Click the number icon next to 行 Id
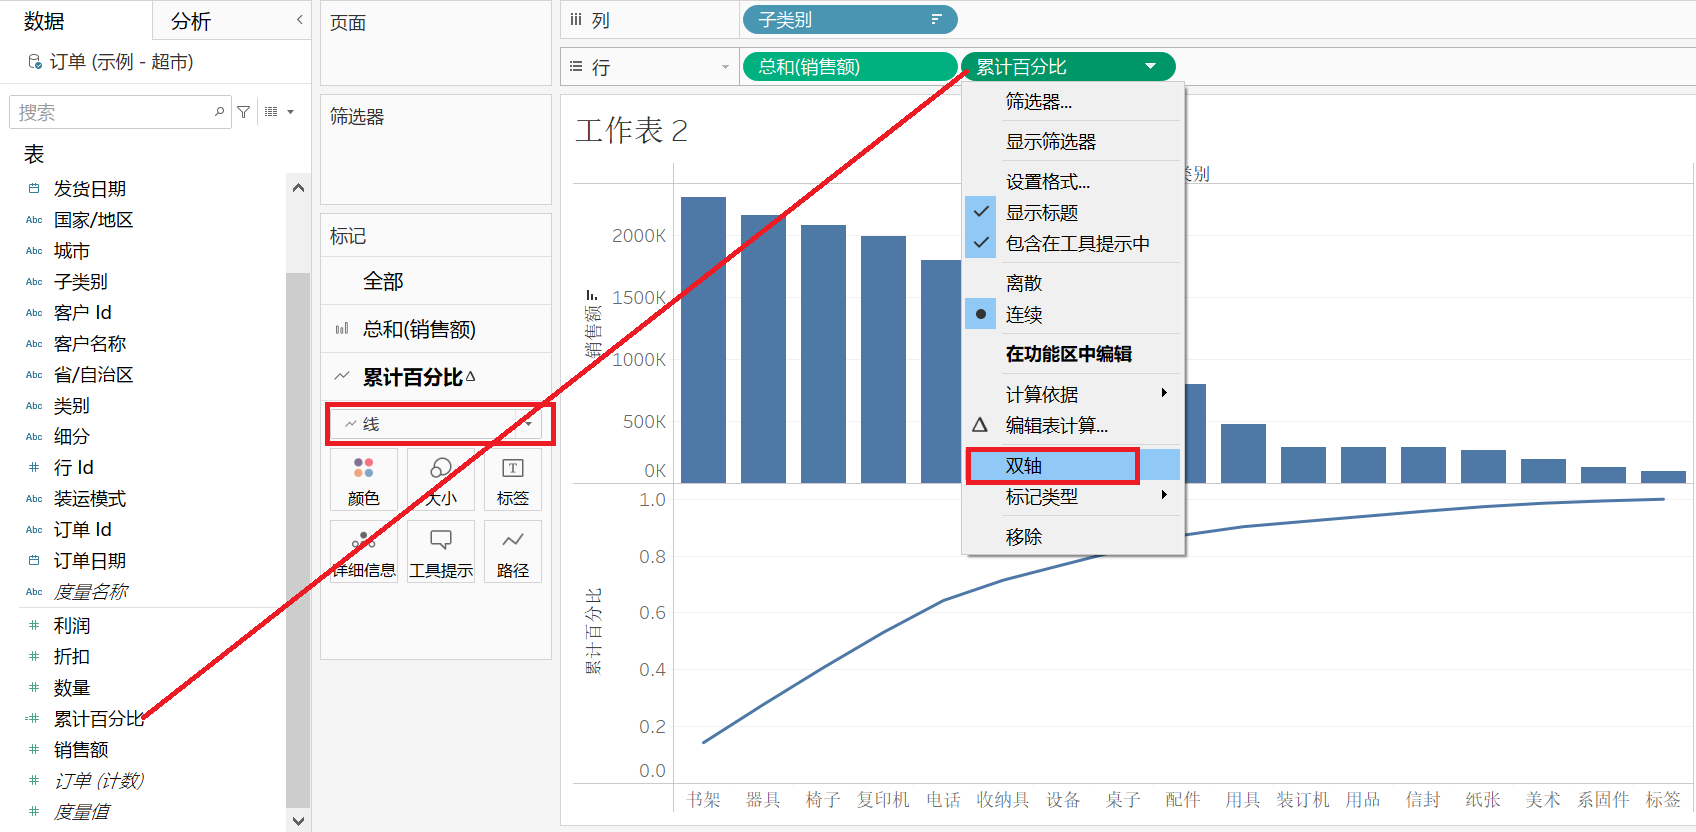Image resolution: width=1696 pixels, height=832 pixels. [x=34, y=467]
